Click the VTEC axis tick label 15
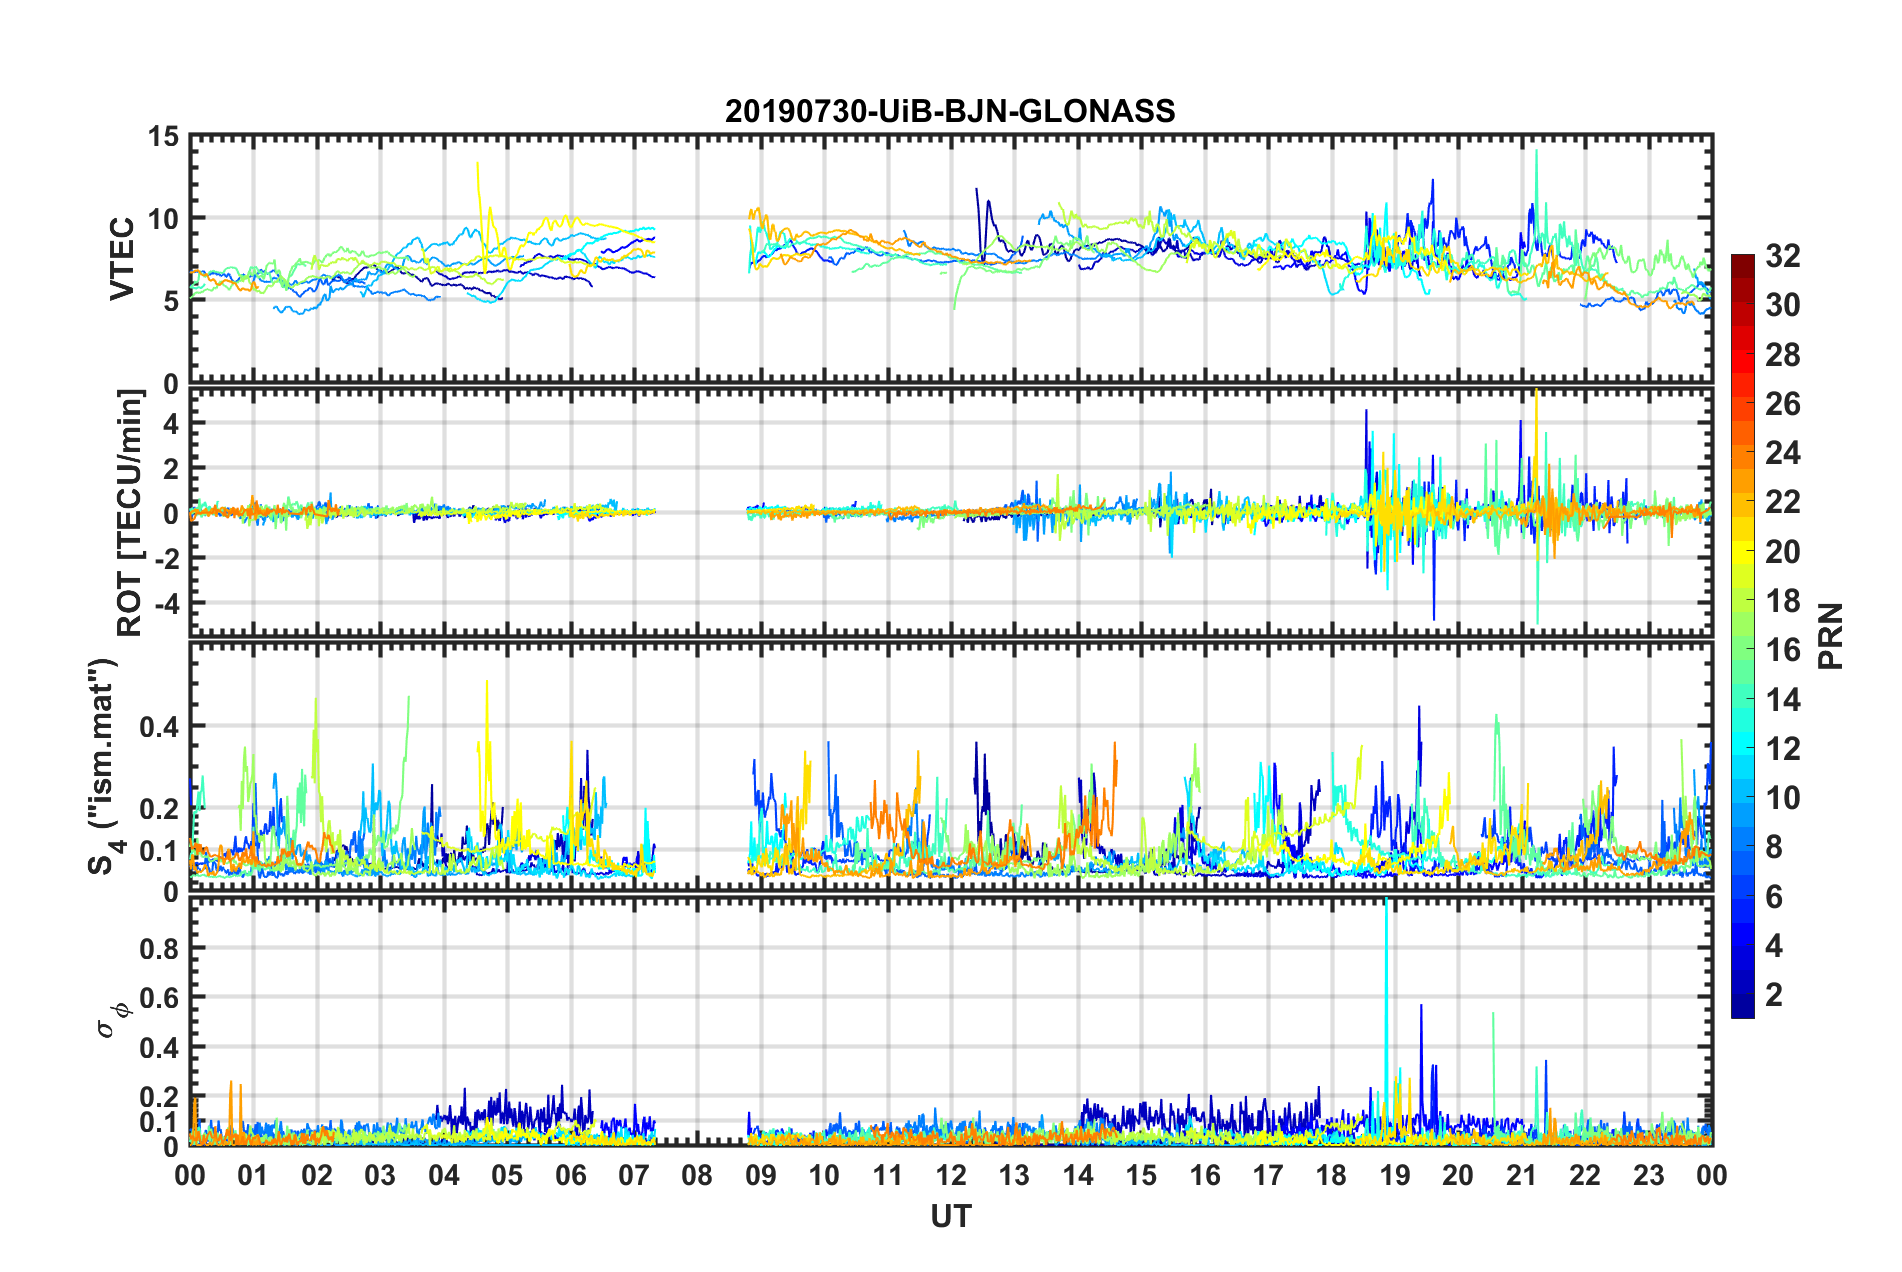 coord(163,136)
